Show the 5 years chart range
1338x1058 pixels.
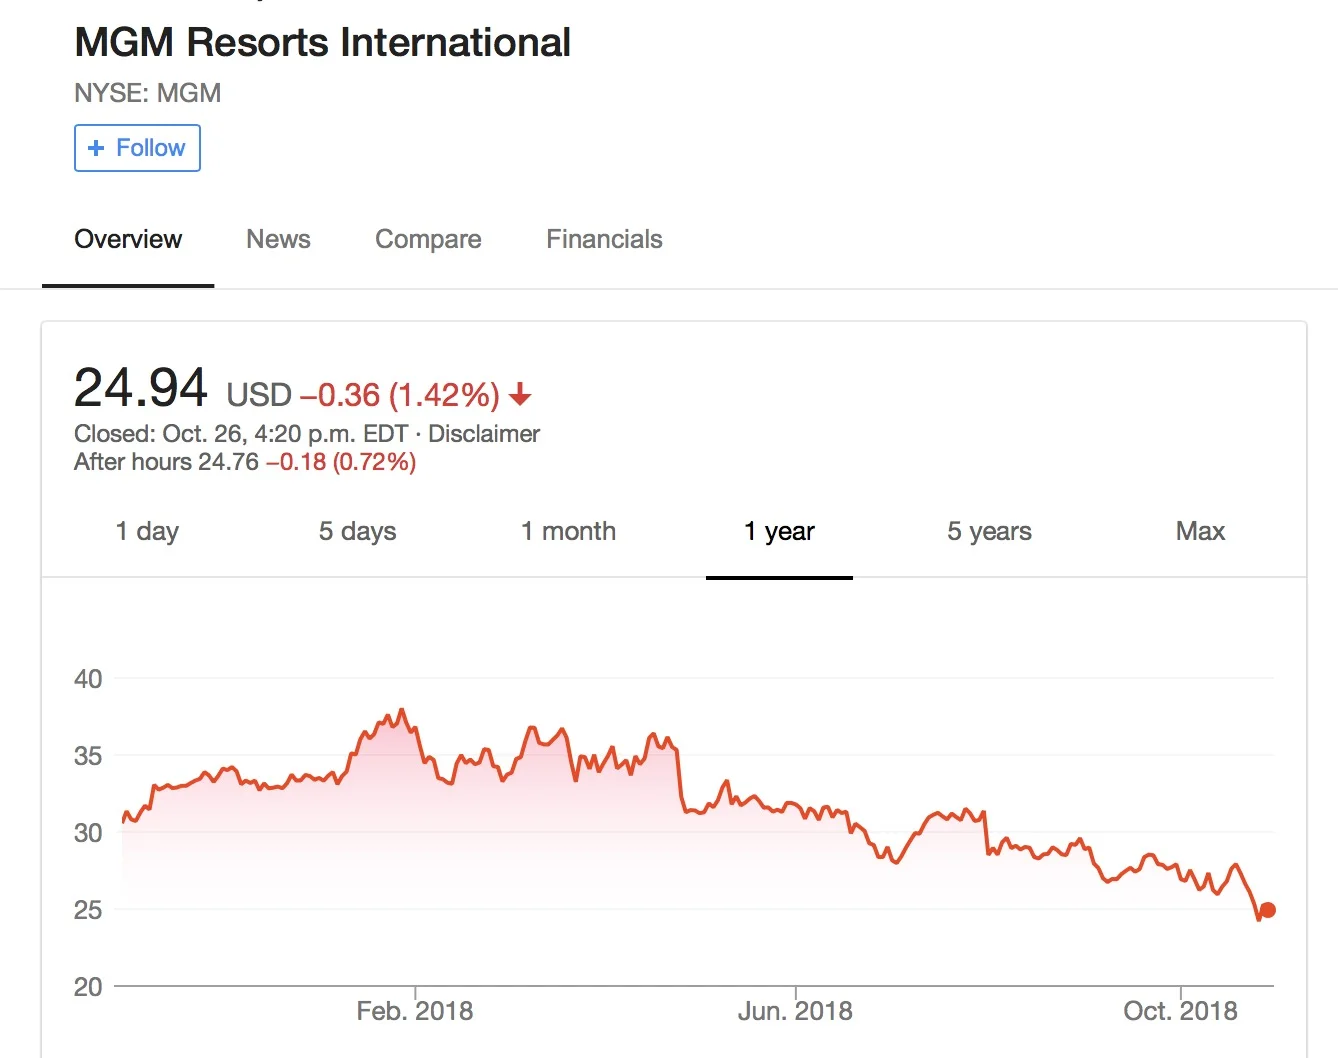click(x=989, y=531)
